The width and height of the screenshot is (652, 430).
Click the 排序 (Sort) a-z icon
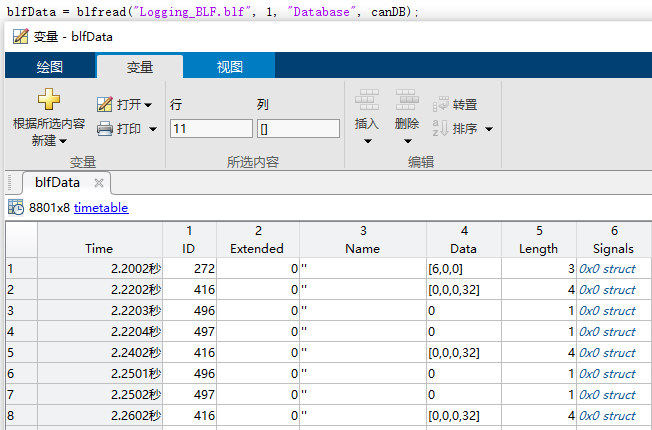pos(441,128)
